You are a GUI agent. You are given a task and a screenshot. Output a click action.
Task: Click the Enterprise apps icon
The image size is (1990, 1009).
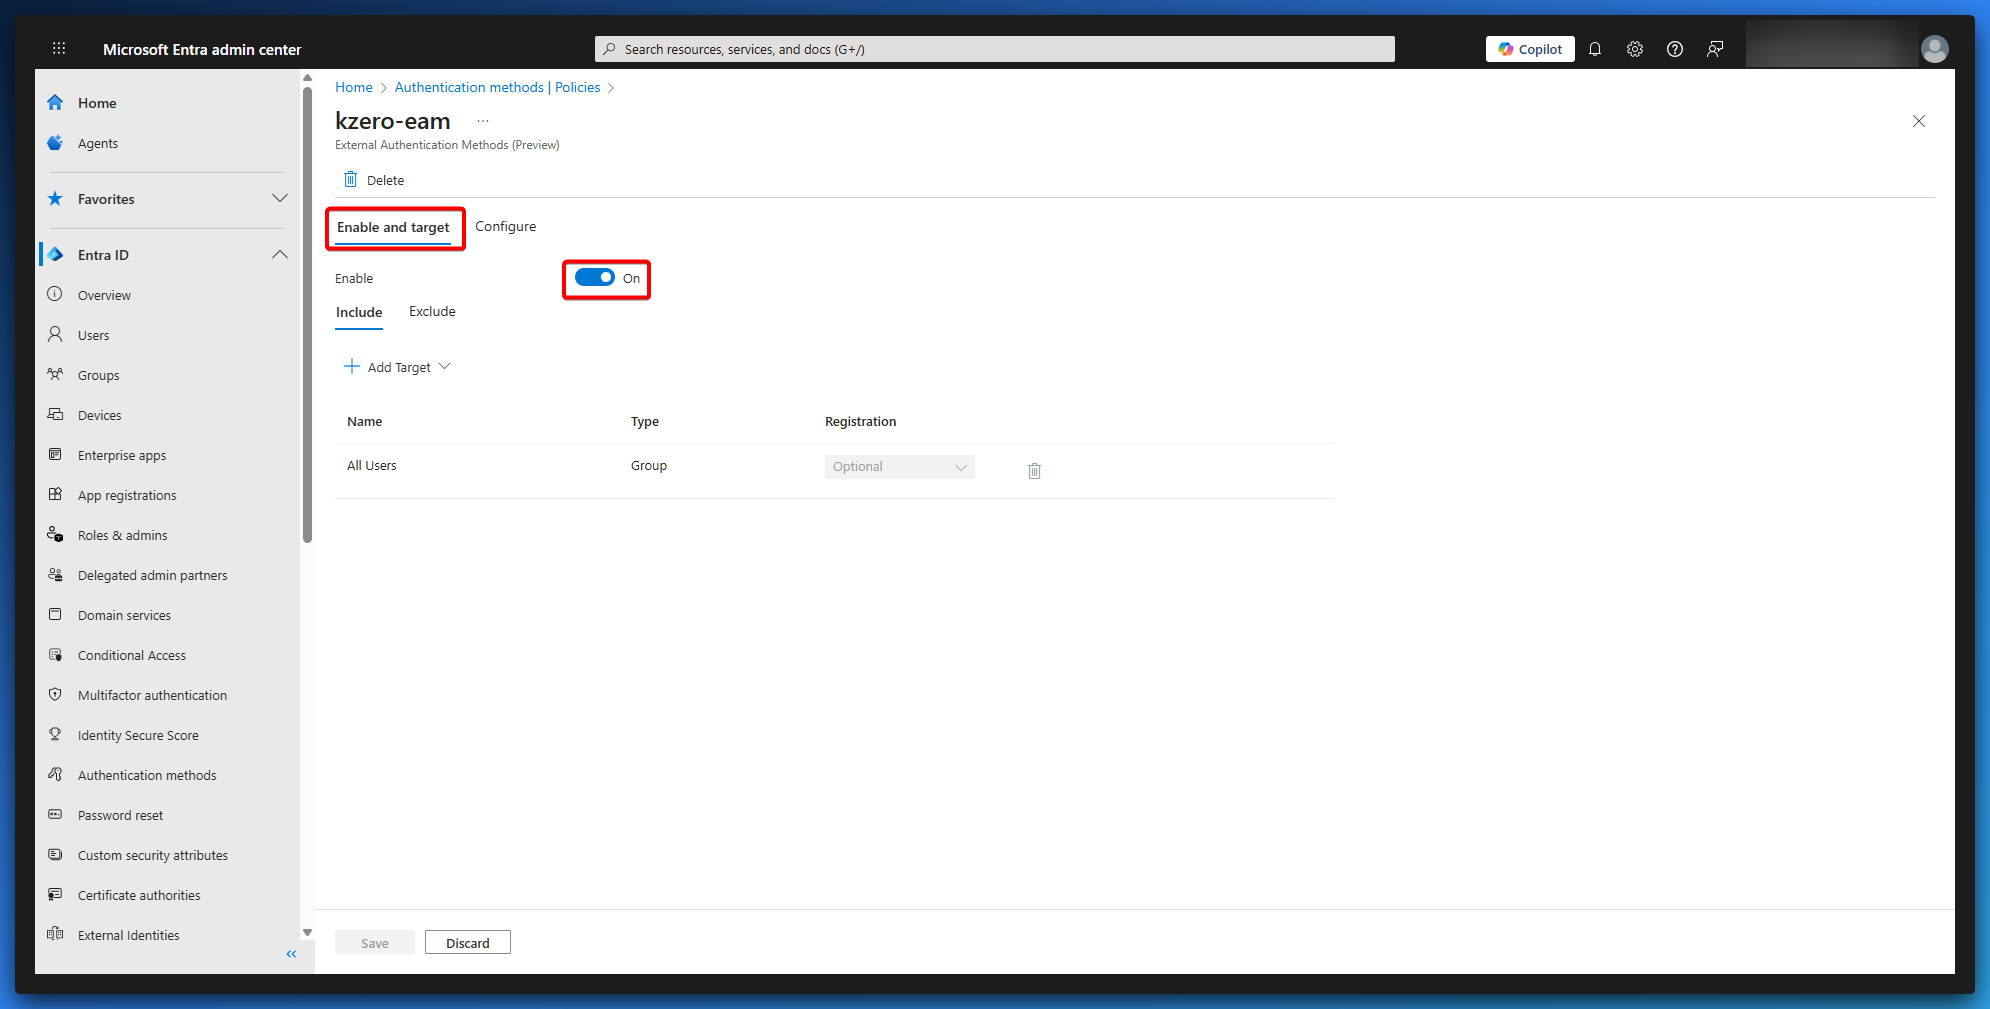point(55,454)
